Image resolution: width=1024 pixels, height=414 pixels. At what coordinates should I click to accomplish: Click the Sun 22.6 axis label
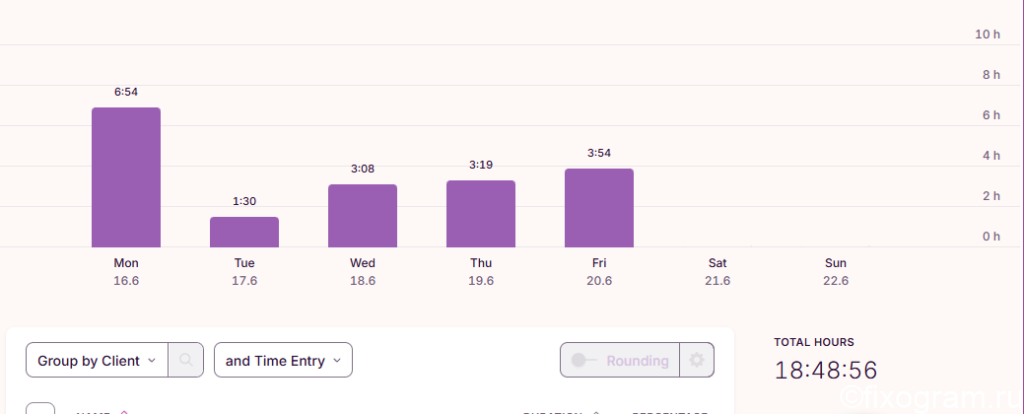[x=835, y=272]
